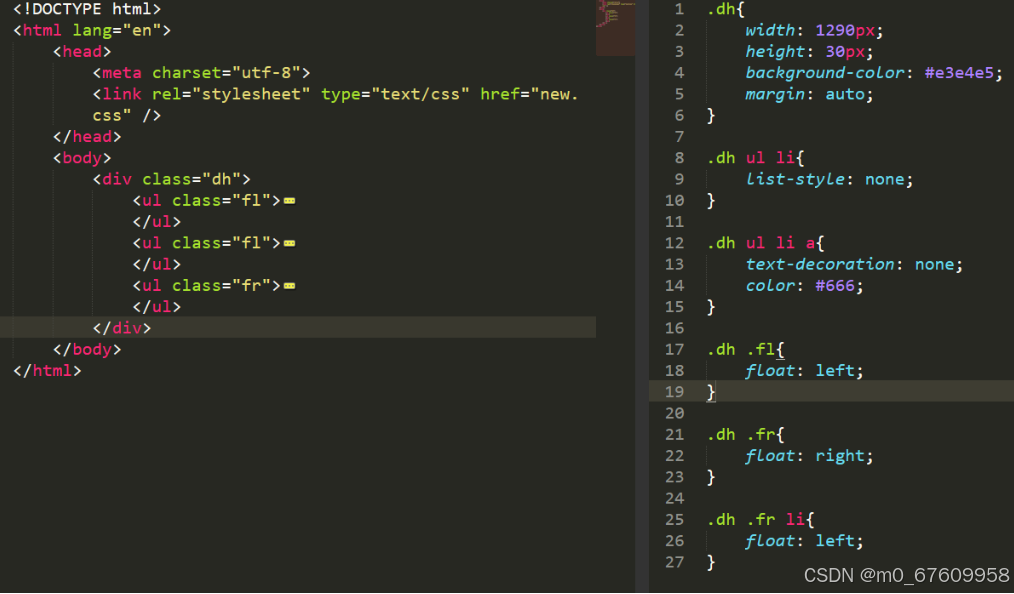Click line number 19 in the CSS pane

pyautogui.click(x=675, y=391)
